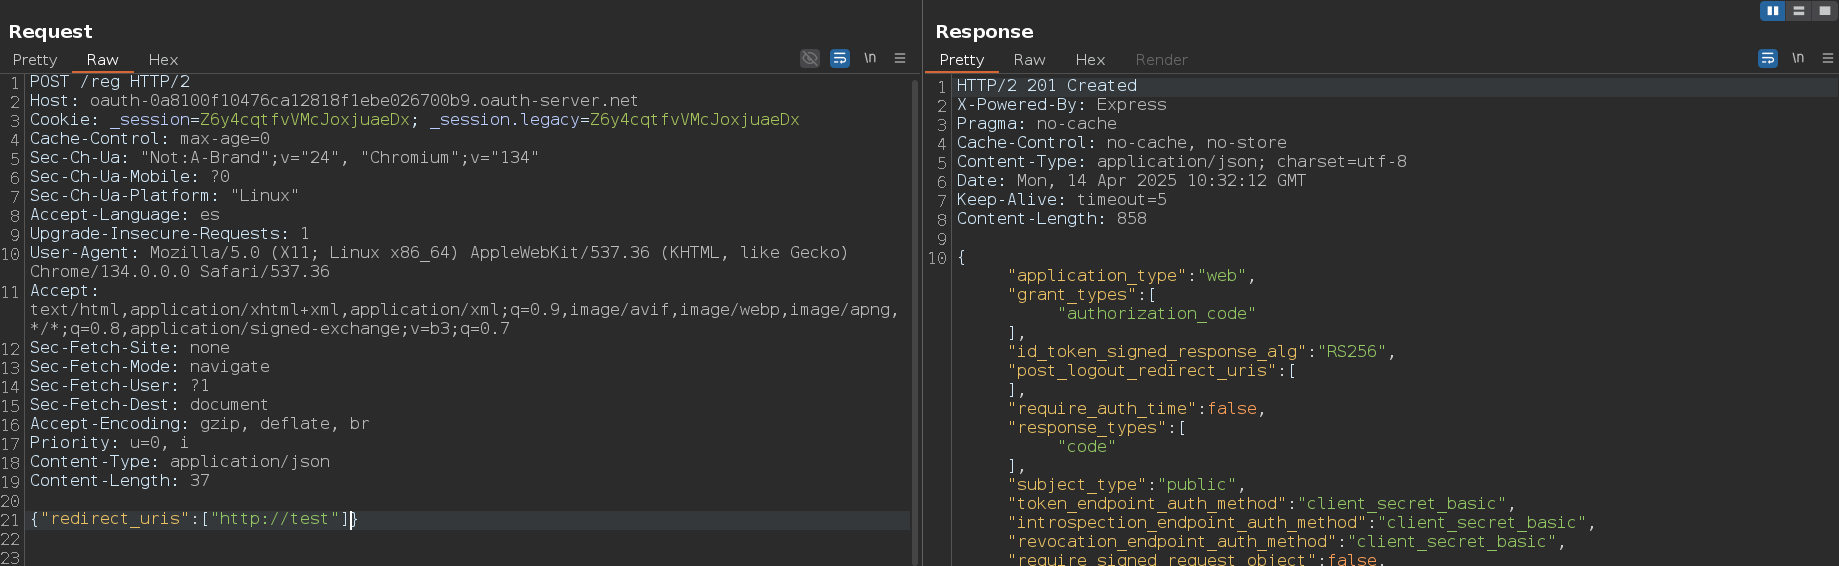Switch to the top/bottom split layout
The image size is (1839, 566).
tap(1799, 11)
